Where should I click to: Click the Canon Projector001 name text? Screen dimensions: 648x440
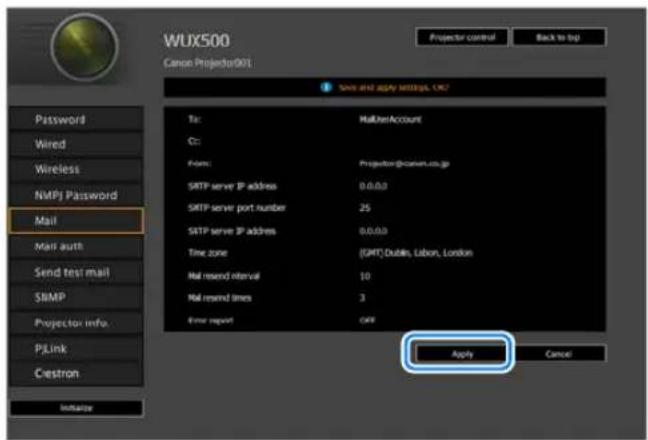(207, 63)
